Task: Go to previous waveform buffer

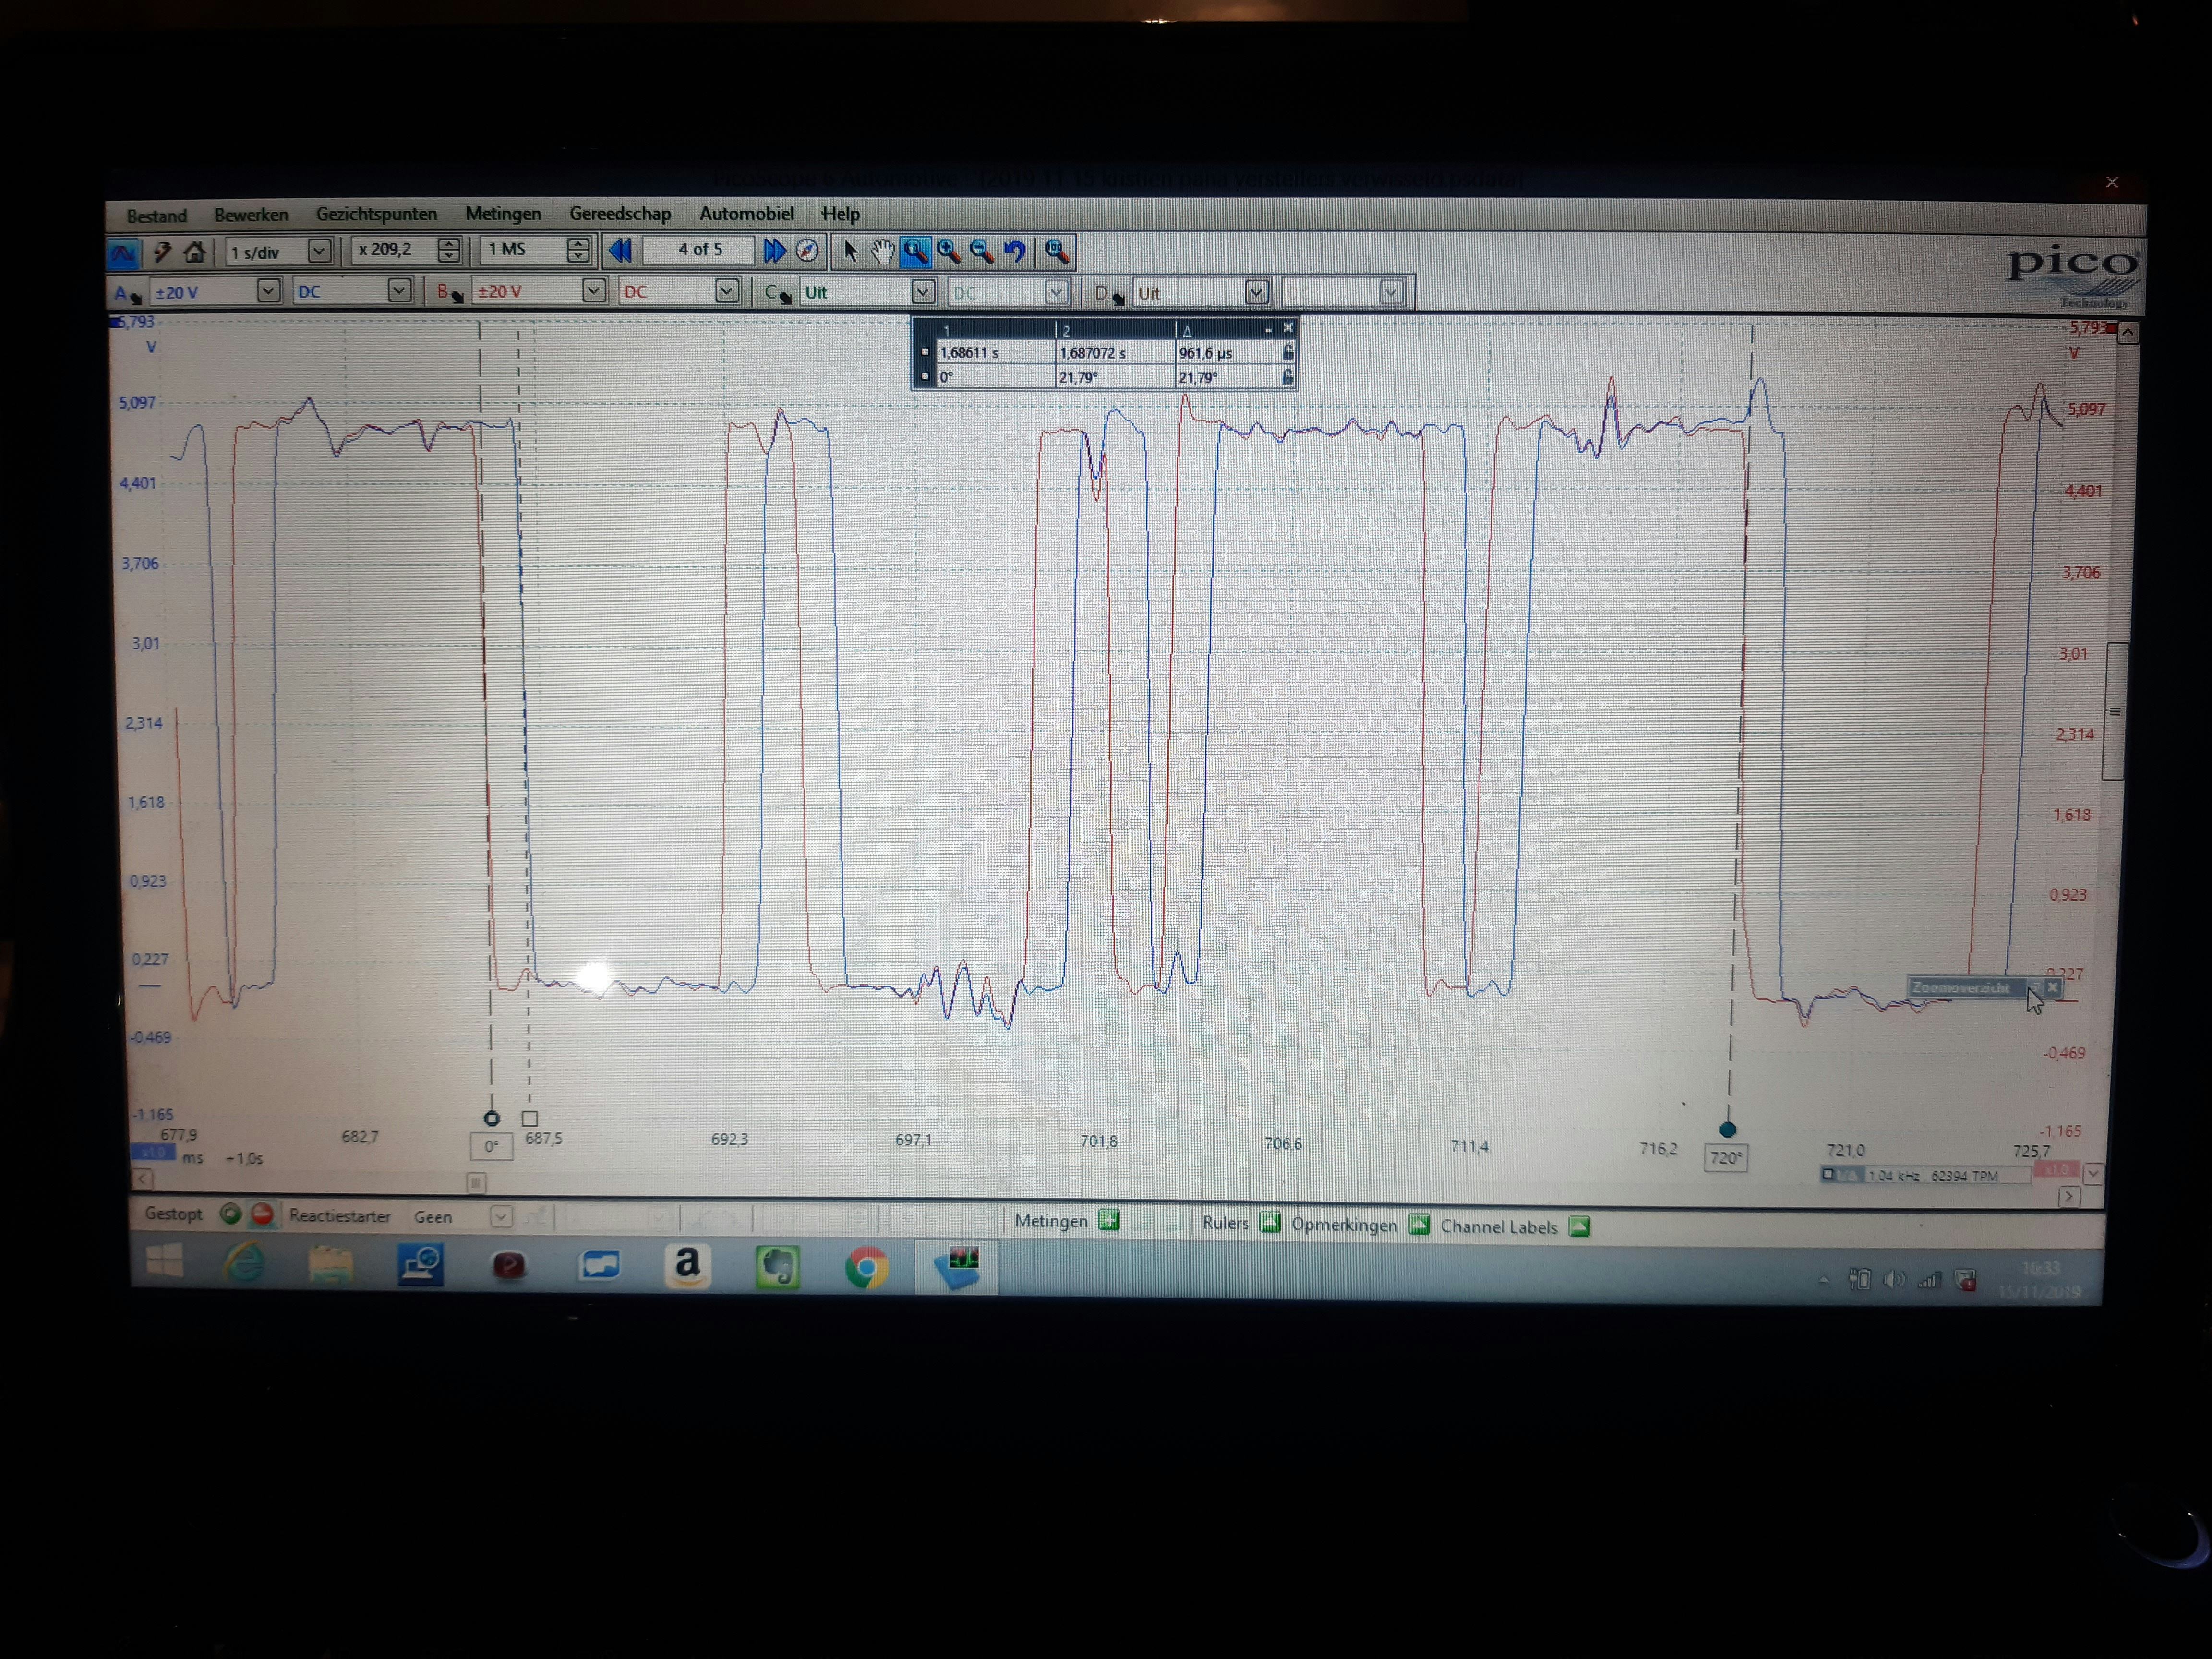Action: [x=620, y=250]
